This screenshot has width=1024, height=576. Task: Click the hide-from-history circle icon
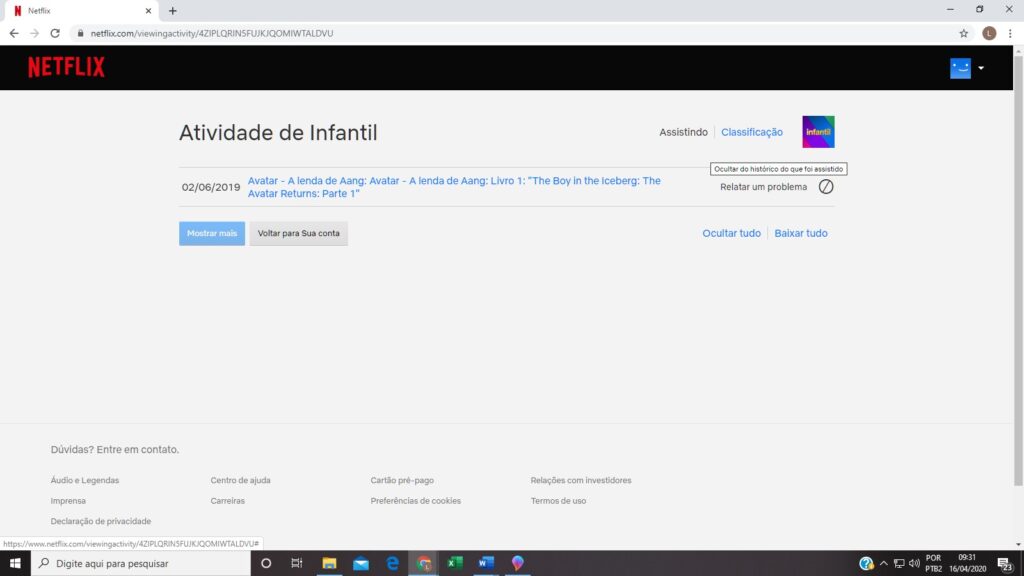tap(825, 187)
